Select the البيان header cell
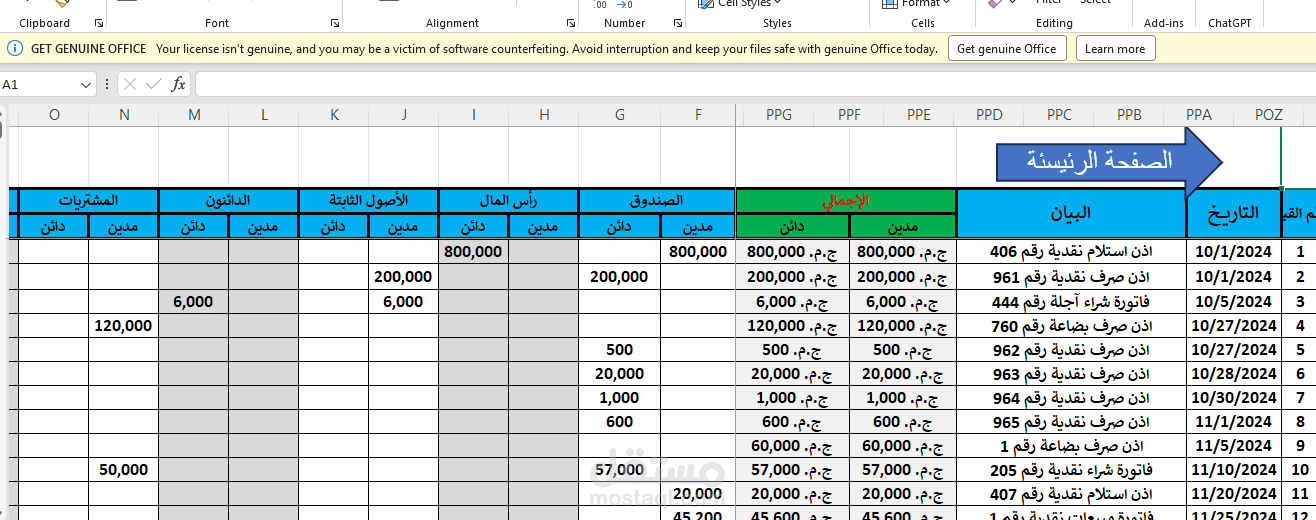This screenshot has height=520, width=1316. pos(1071,213)
